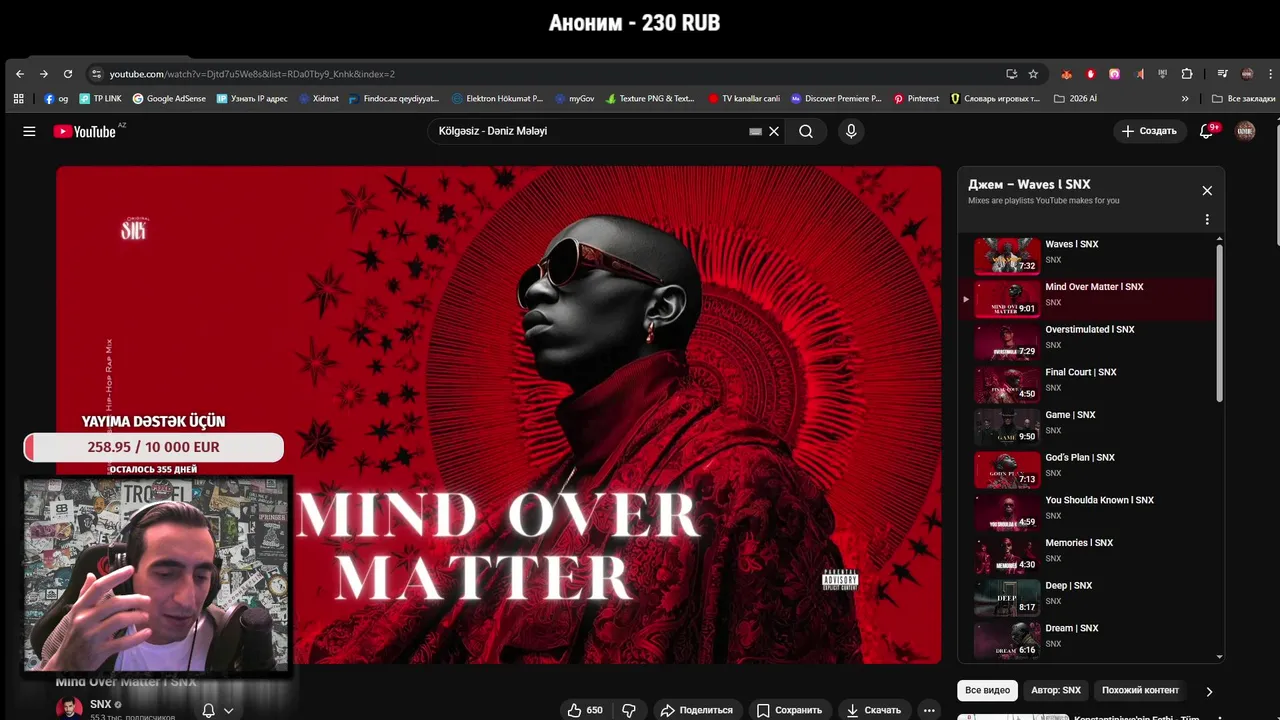
Task: Show more bookmarks with the chevron
Action: 1185,99
